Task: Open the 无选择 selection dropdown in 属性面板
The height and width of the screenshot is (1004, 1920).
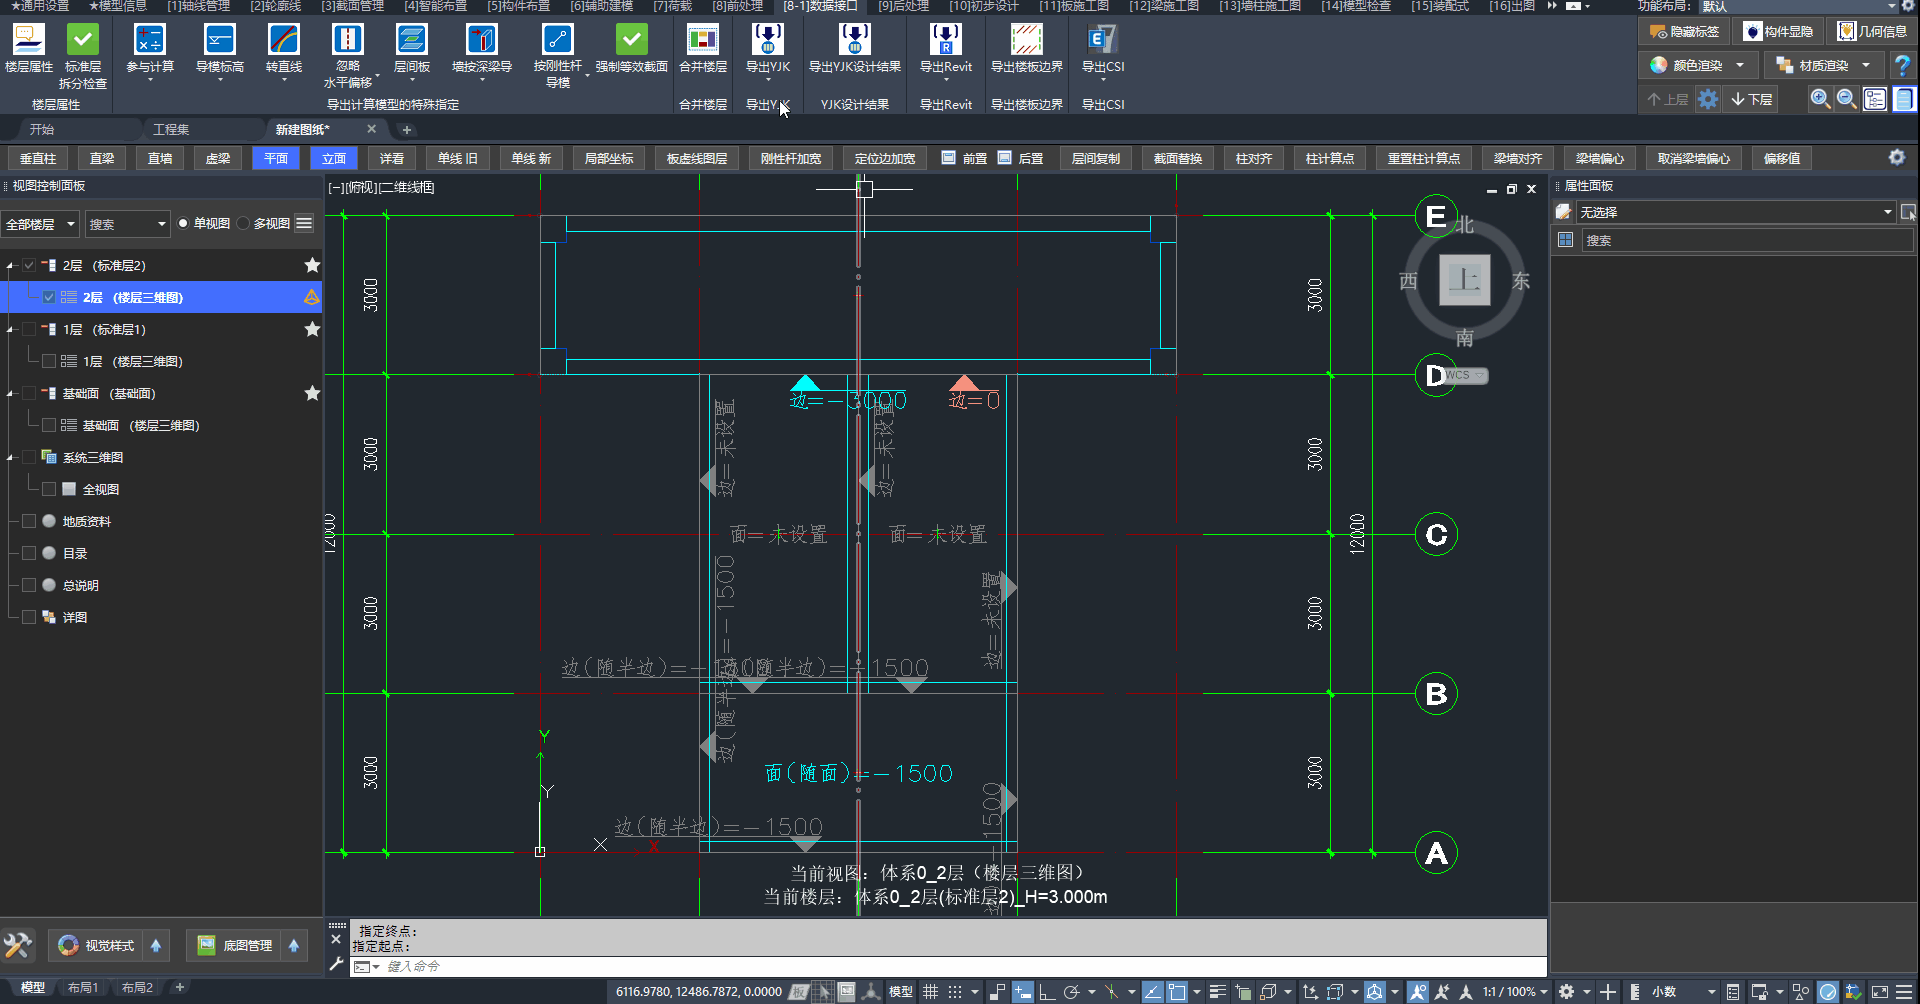Action: tap(1736, 212)
